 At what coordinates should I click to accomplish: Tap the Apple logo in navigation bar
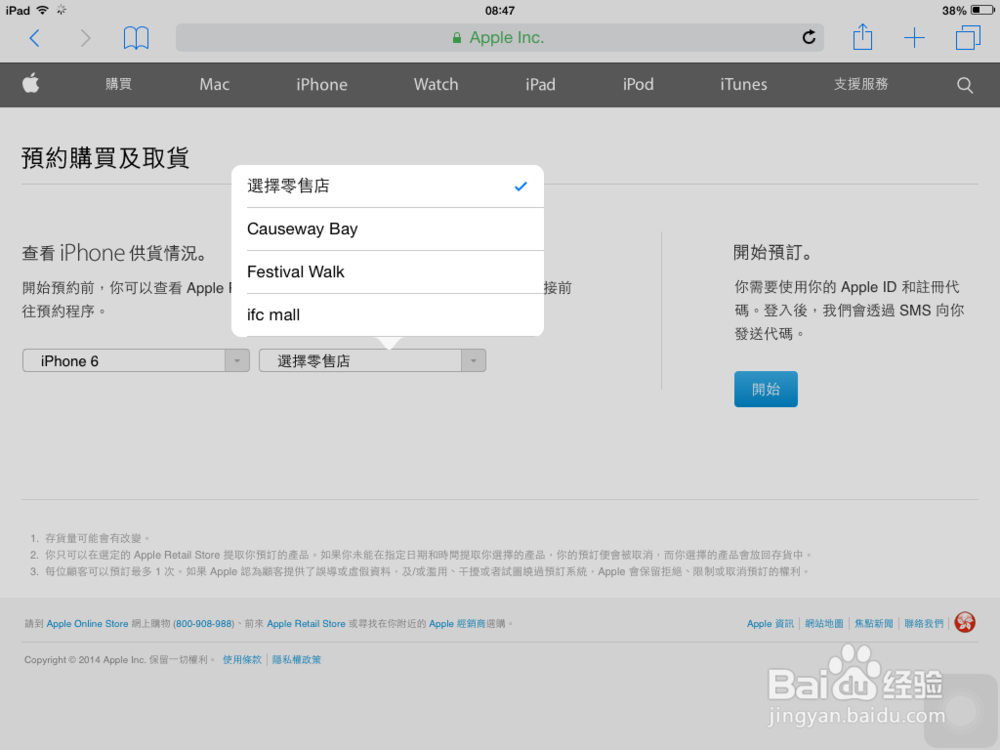click(x=31, y=84)
